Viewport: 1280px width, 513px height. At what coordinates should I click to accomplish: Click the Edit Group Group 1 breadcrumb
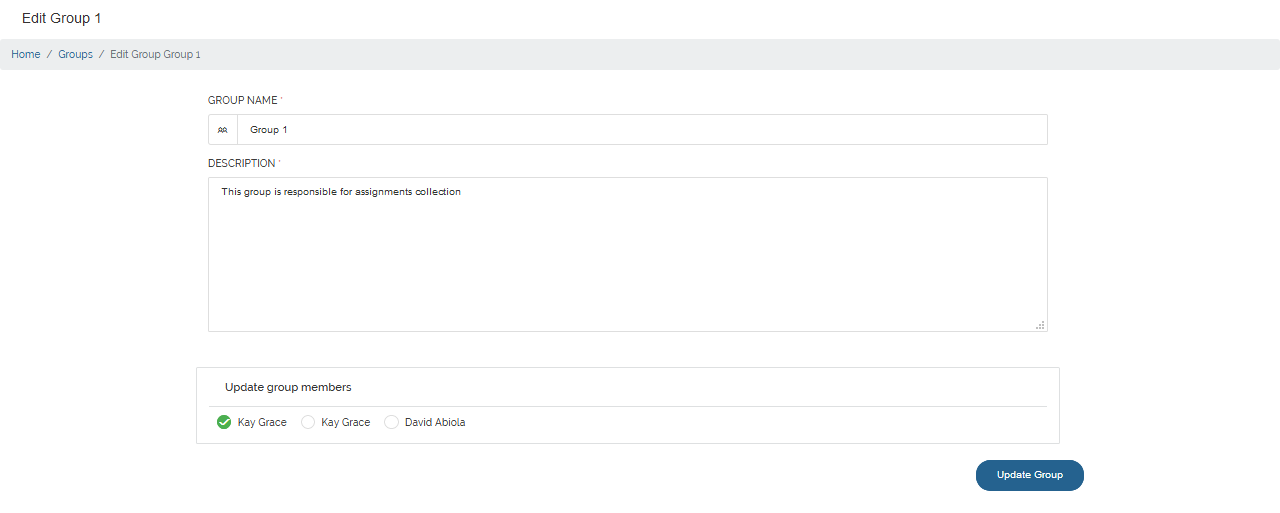click(155, 54)
